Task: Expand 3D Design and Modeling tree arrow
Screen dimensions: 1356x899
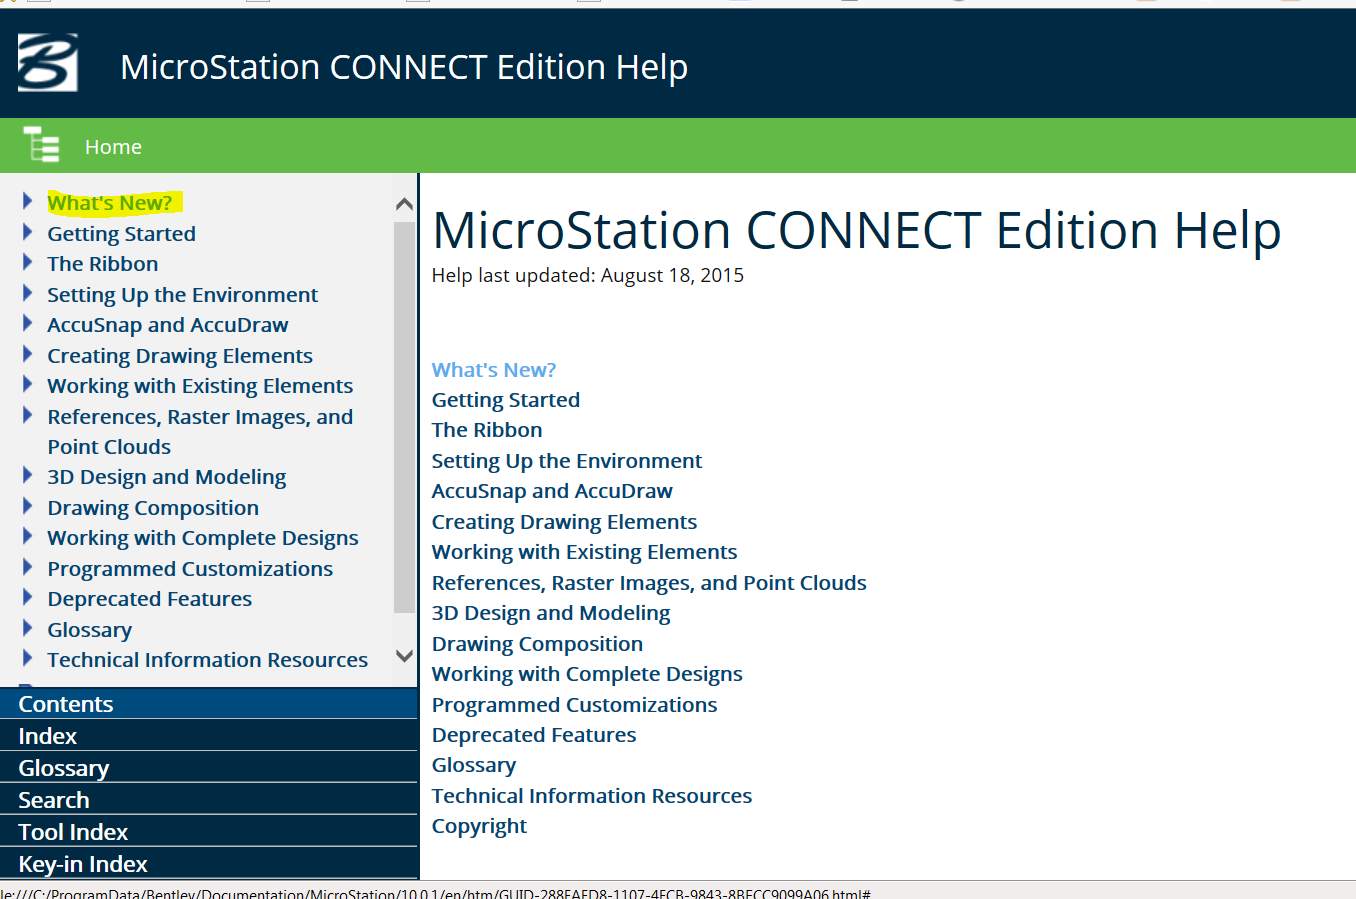Action: coord(28,475)
